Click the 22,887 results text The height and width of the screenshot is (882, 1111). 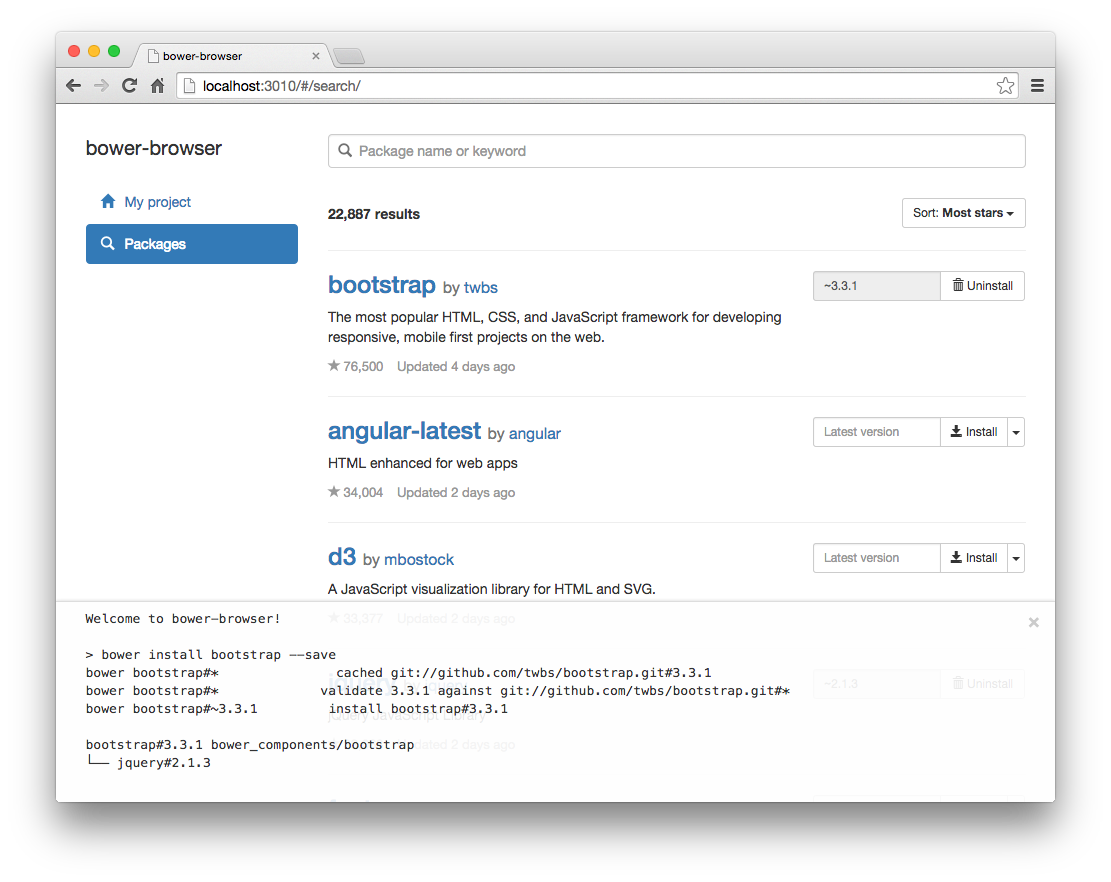tap(373, 214)
